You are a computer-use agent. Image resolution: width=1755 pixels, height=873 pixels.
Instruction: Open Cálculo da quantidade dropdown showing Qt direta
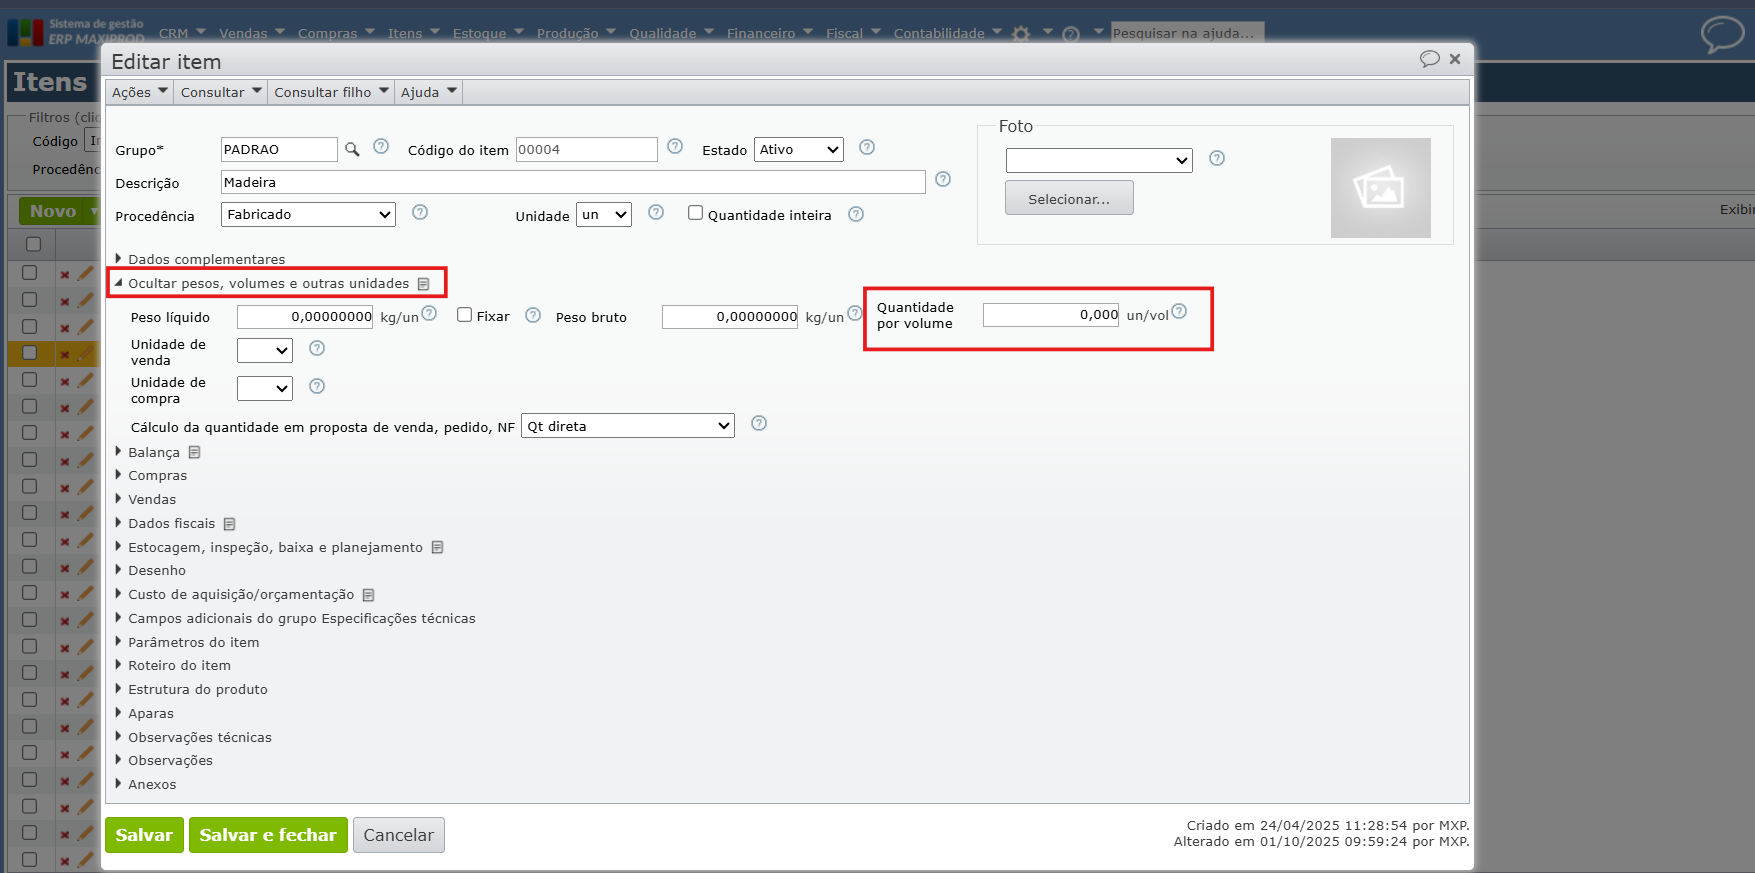coord(628,426)
